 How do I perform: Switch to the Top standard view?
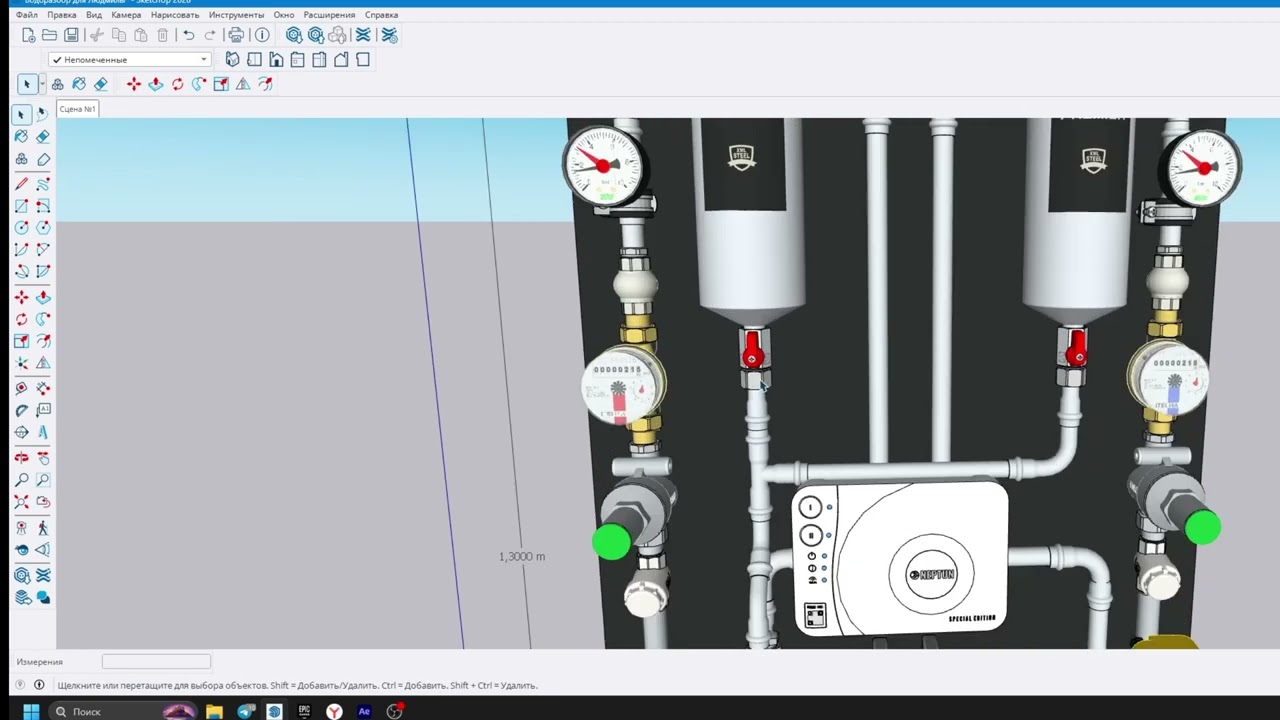(254, 60)
